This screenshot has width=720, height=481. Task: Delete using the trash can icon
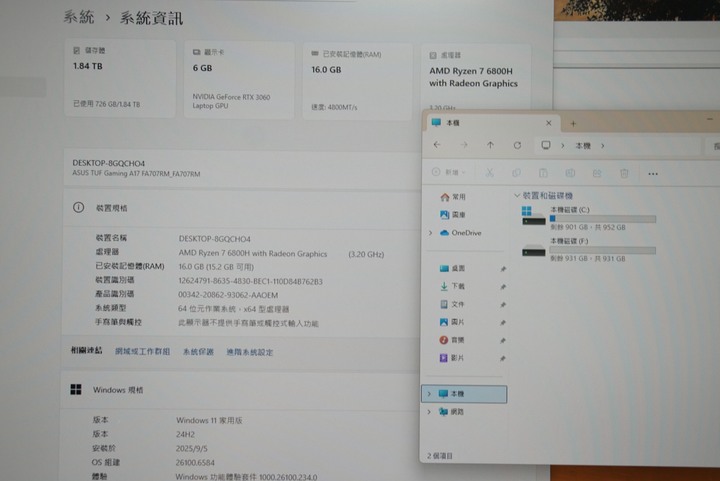click(624, 173)
